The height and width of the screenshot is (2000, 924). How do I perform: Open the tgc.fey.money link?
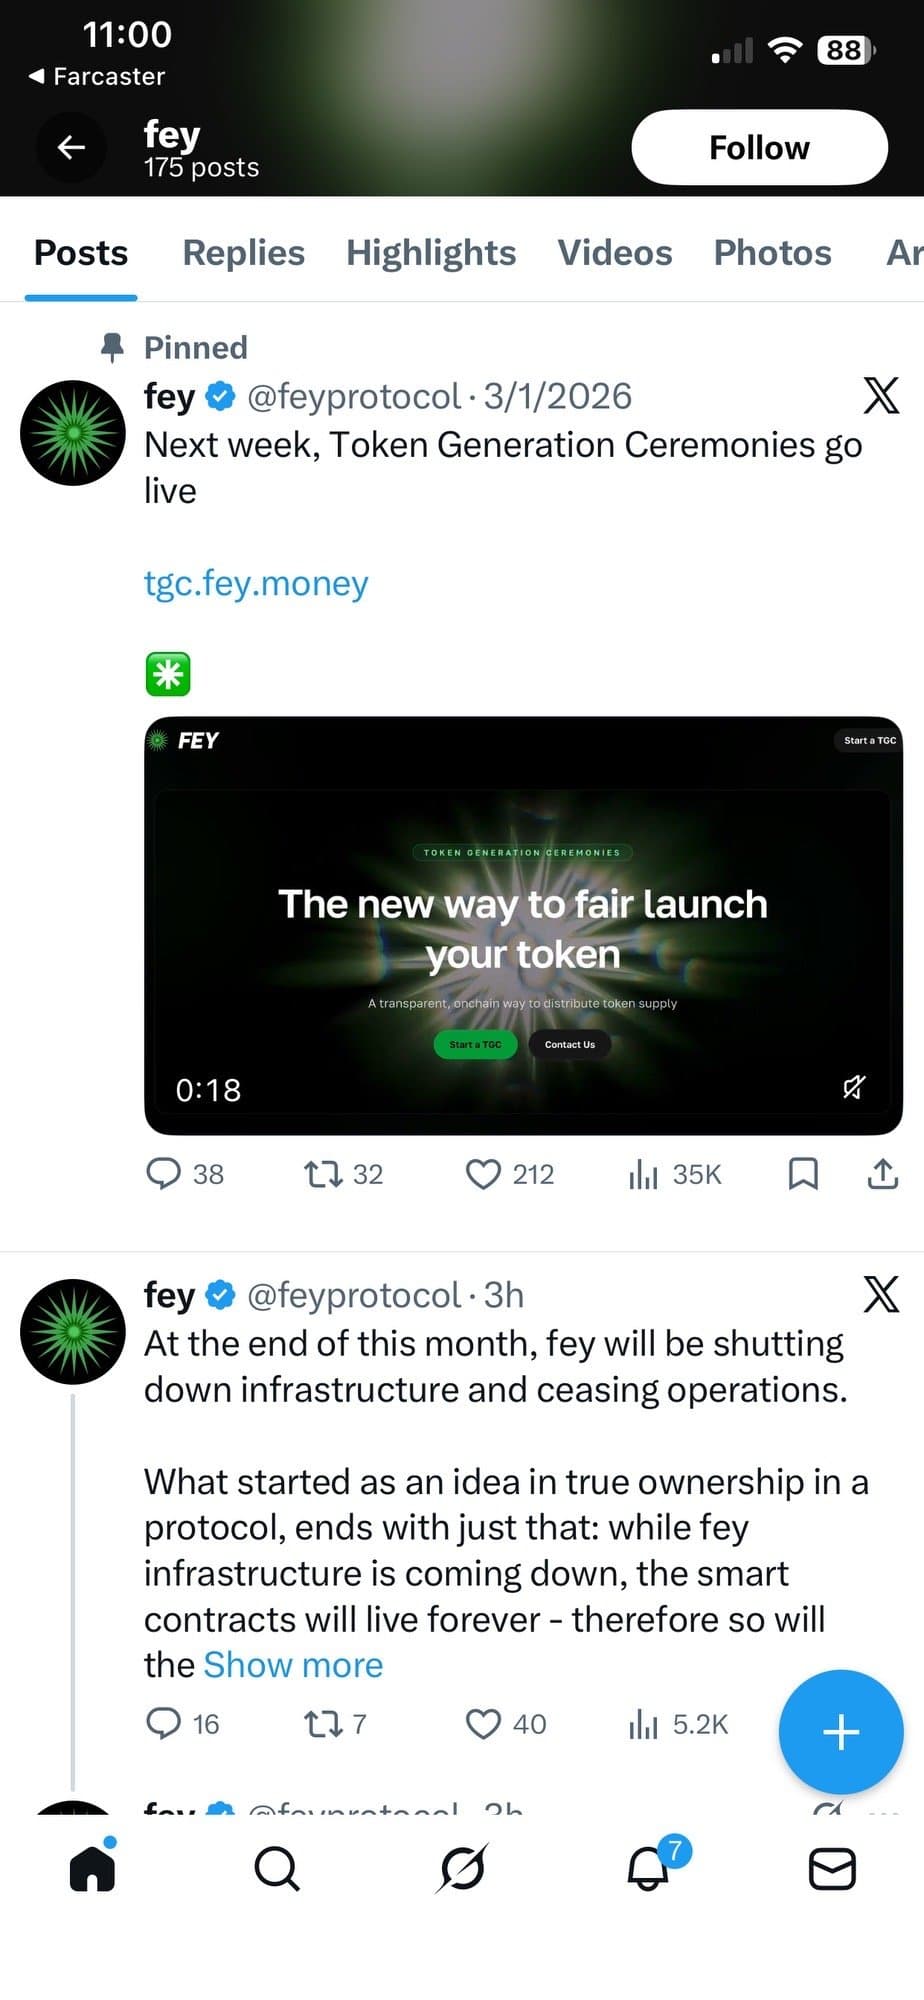pos(256,583)
